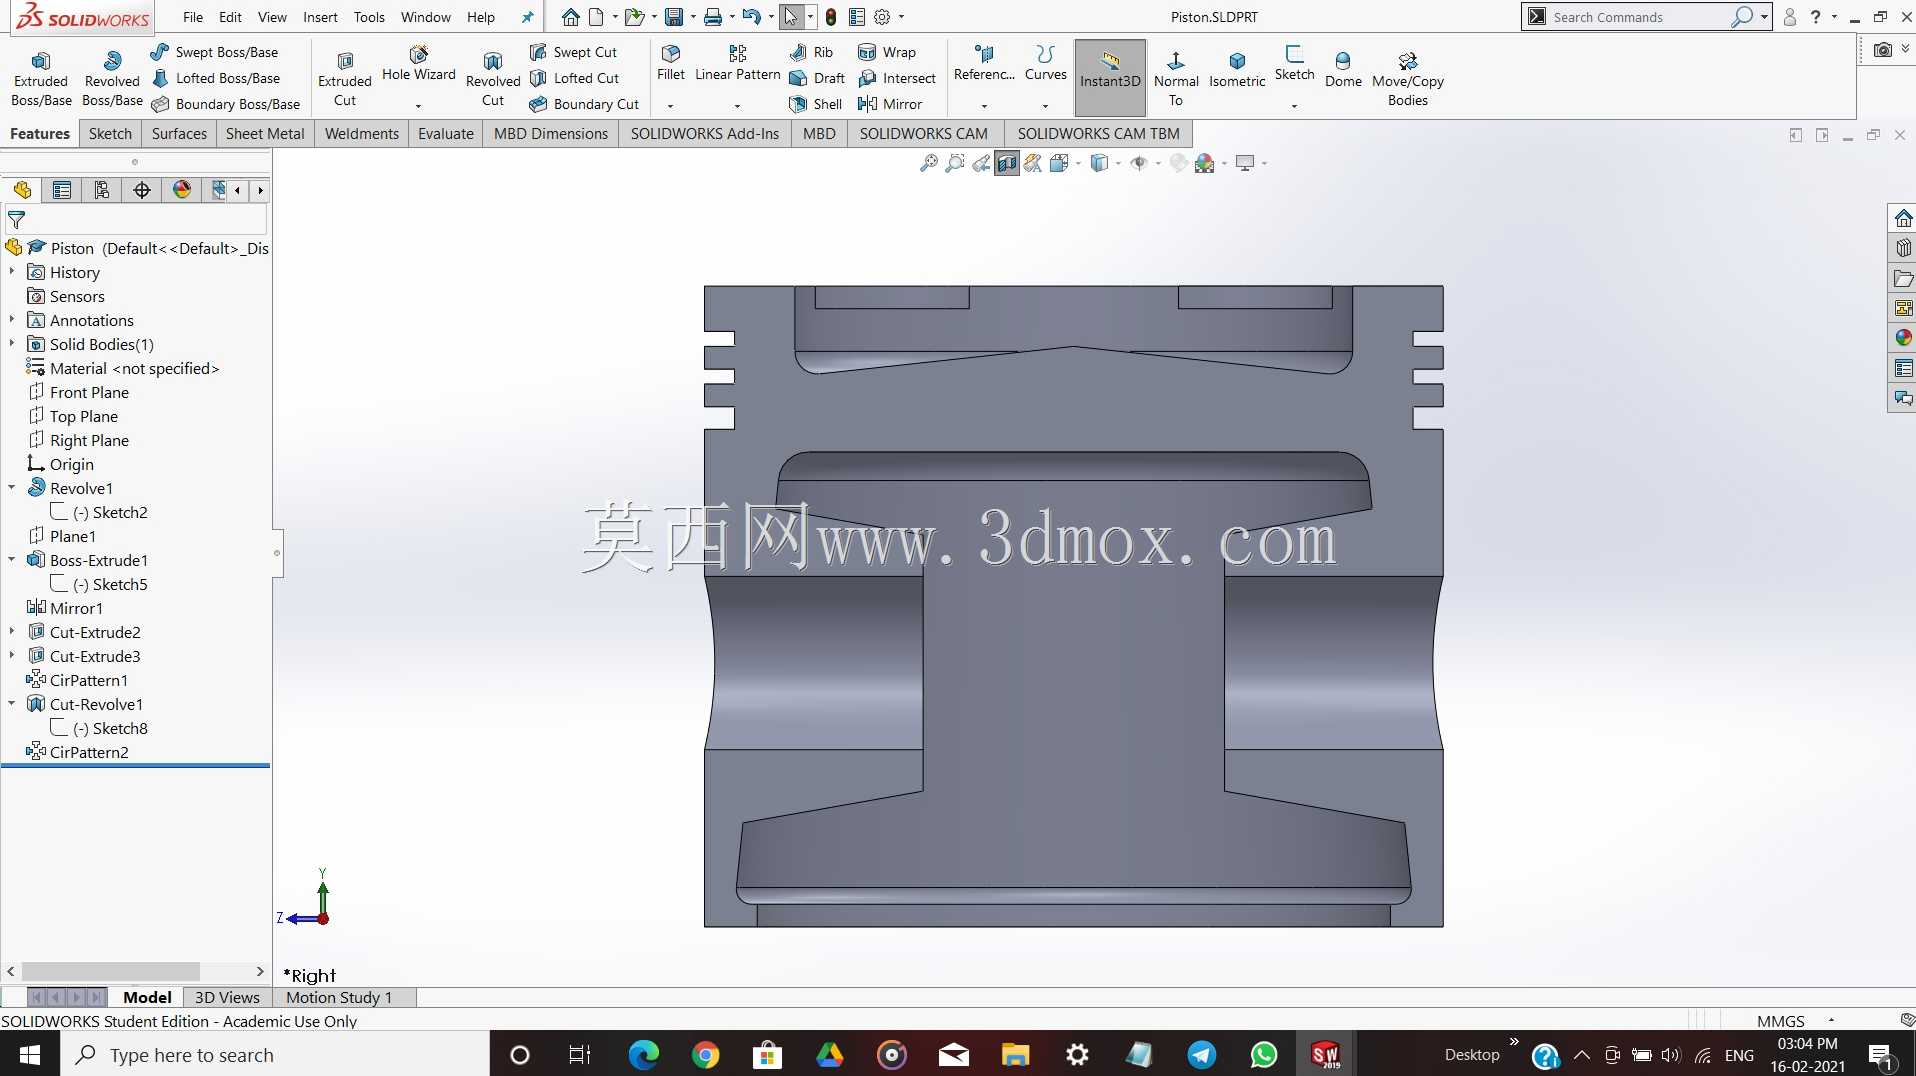The height and width of the screenshot is (1076, 1916).
Task: Select the Rib tool
Action: [811, 52]
